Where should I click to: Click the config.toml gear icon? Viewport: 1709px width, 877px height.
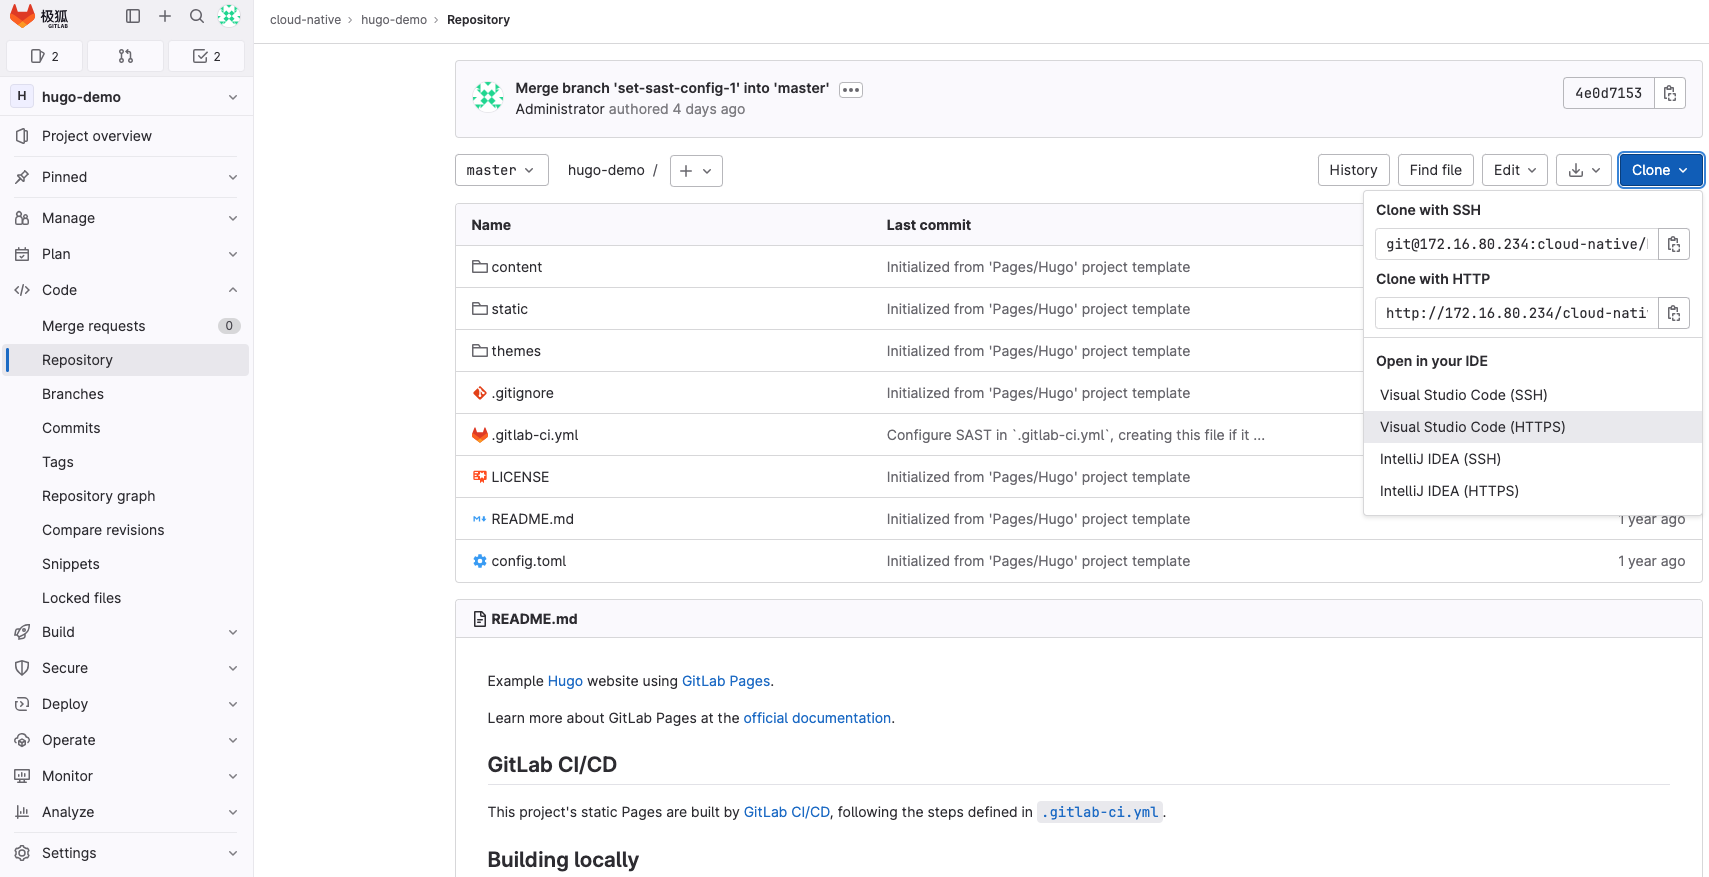click(480, 561)
